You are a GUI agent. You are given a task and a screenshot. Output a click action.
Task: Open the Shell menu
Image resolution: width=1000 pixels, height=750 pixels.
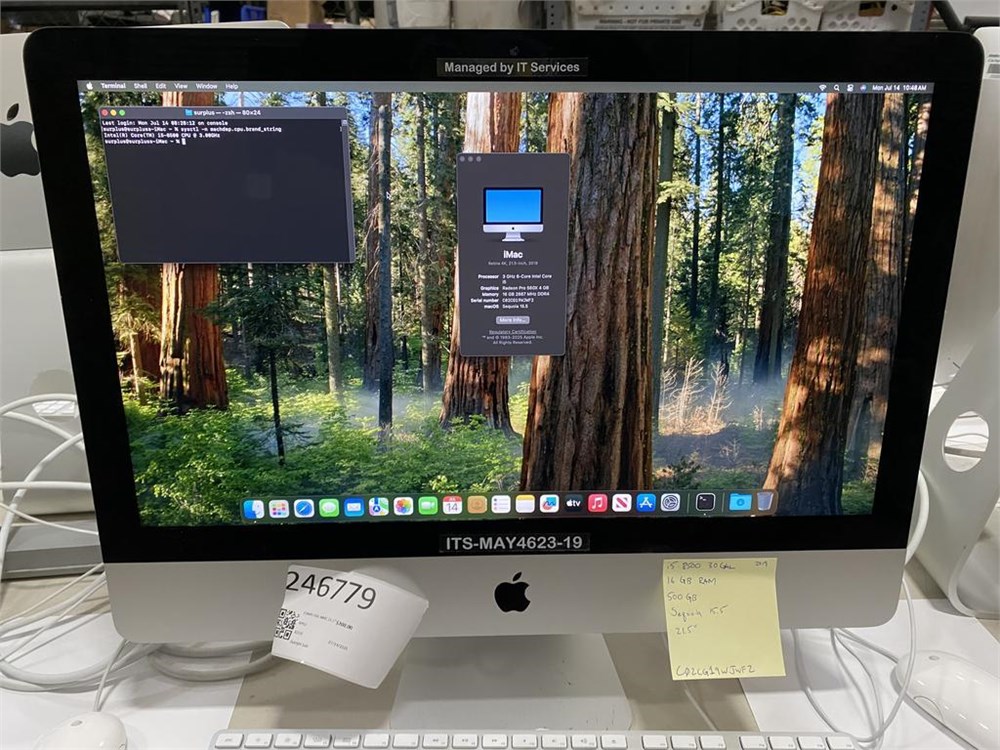[140, 85]
